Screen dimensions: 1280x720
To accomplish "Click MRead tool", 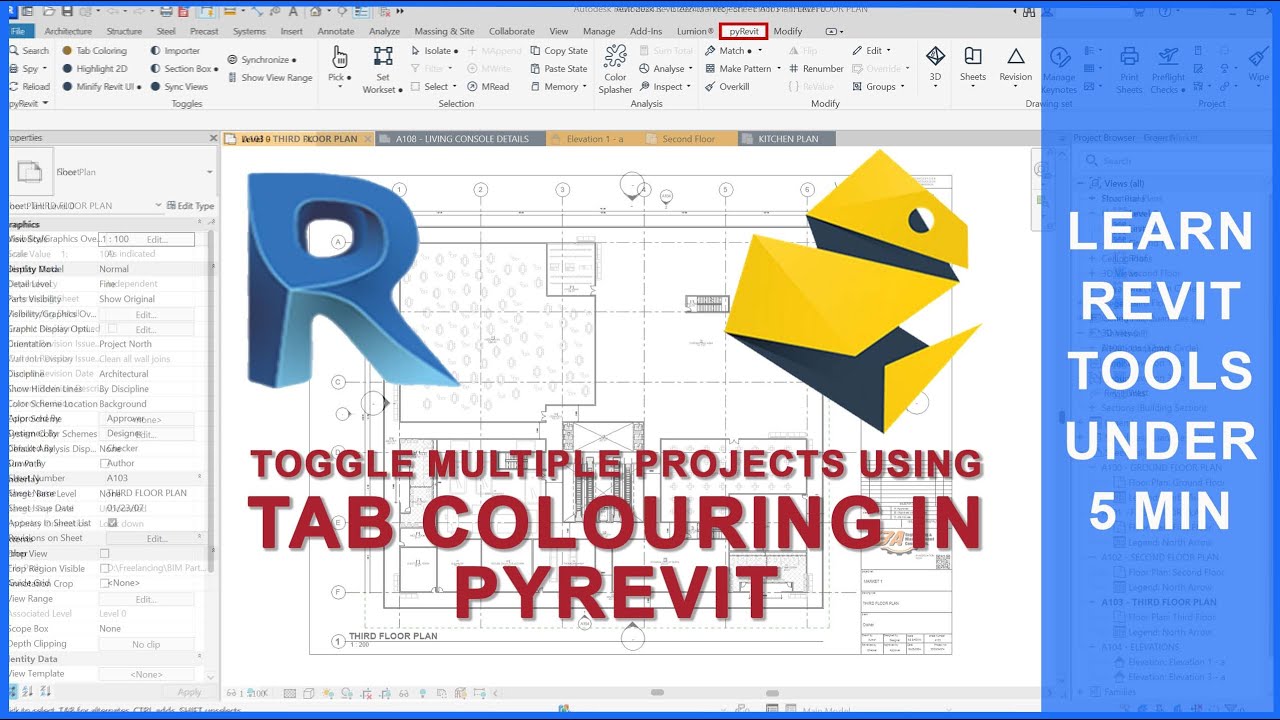I will pyautogui.click(x=488, y=87).
